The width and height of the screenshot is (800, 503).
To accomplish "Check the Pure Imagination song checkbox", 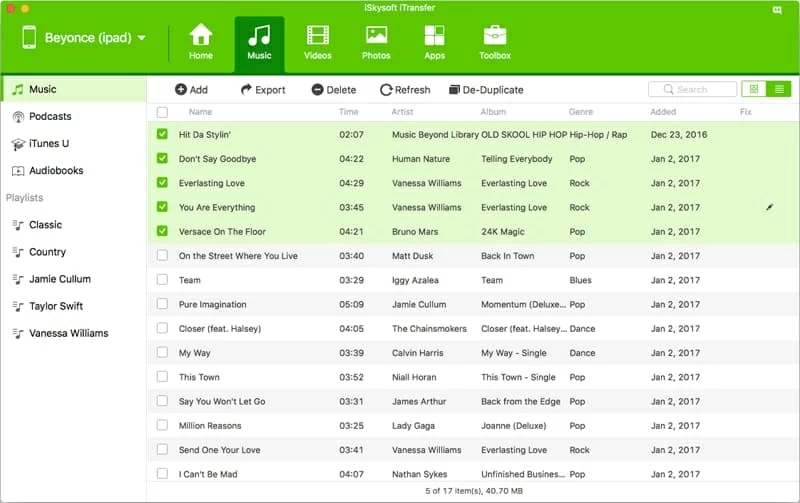I will pyautogui.click(x=162, y=304).
